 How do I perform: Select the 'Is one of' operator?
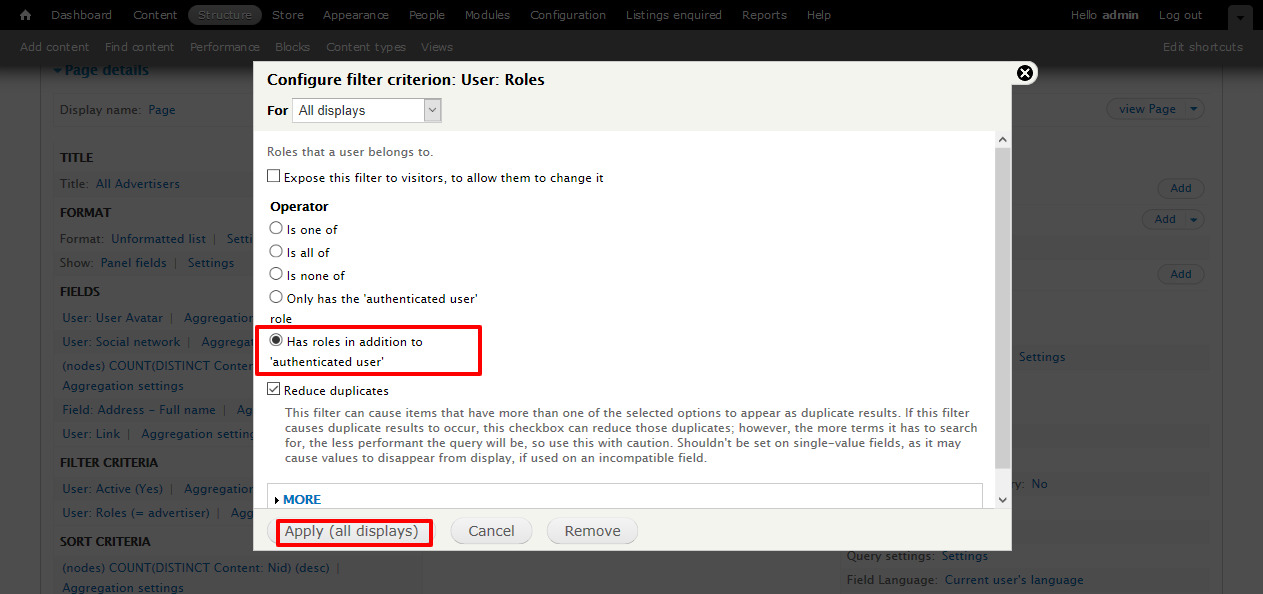click(276, 229)
